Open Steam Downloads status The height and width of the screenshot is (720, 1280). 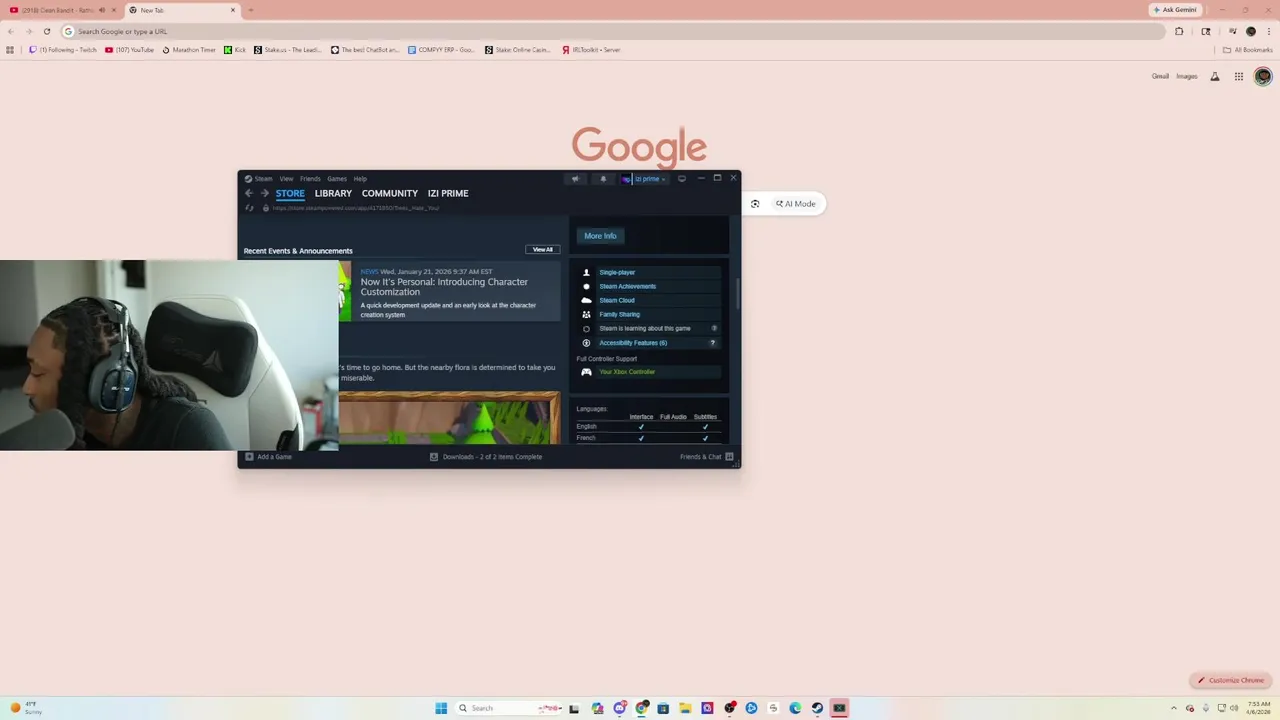(x=486, y=457)
